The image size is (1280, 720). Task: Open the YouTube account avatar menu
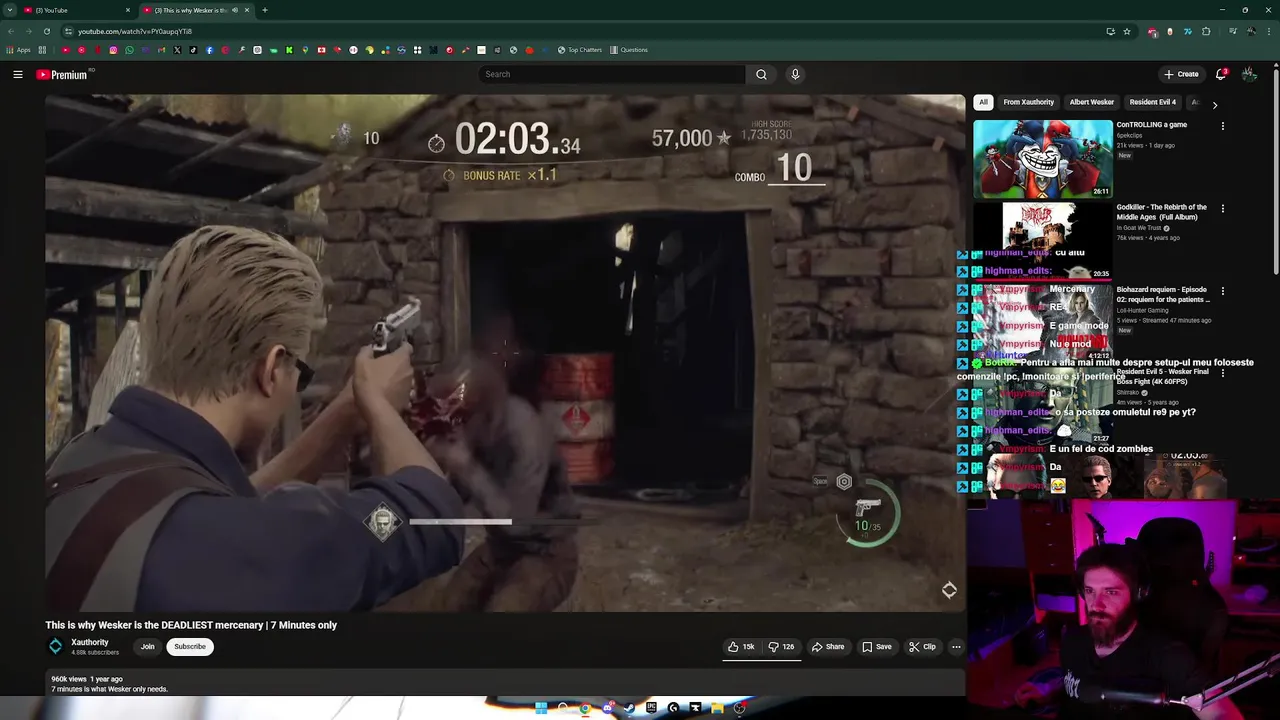(1249, 74)
